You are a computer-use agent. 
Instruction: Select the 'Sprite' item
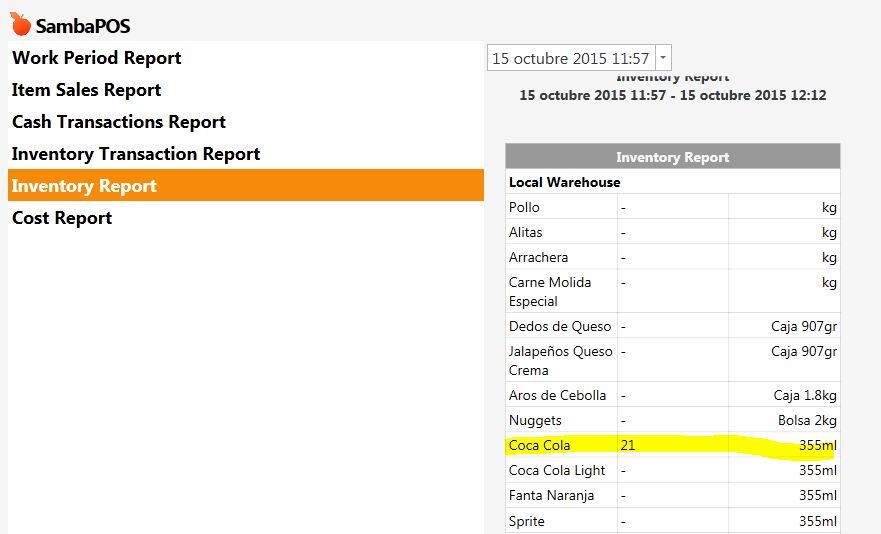(526, 521)
